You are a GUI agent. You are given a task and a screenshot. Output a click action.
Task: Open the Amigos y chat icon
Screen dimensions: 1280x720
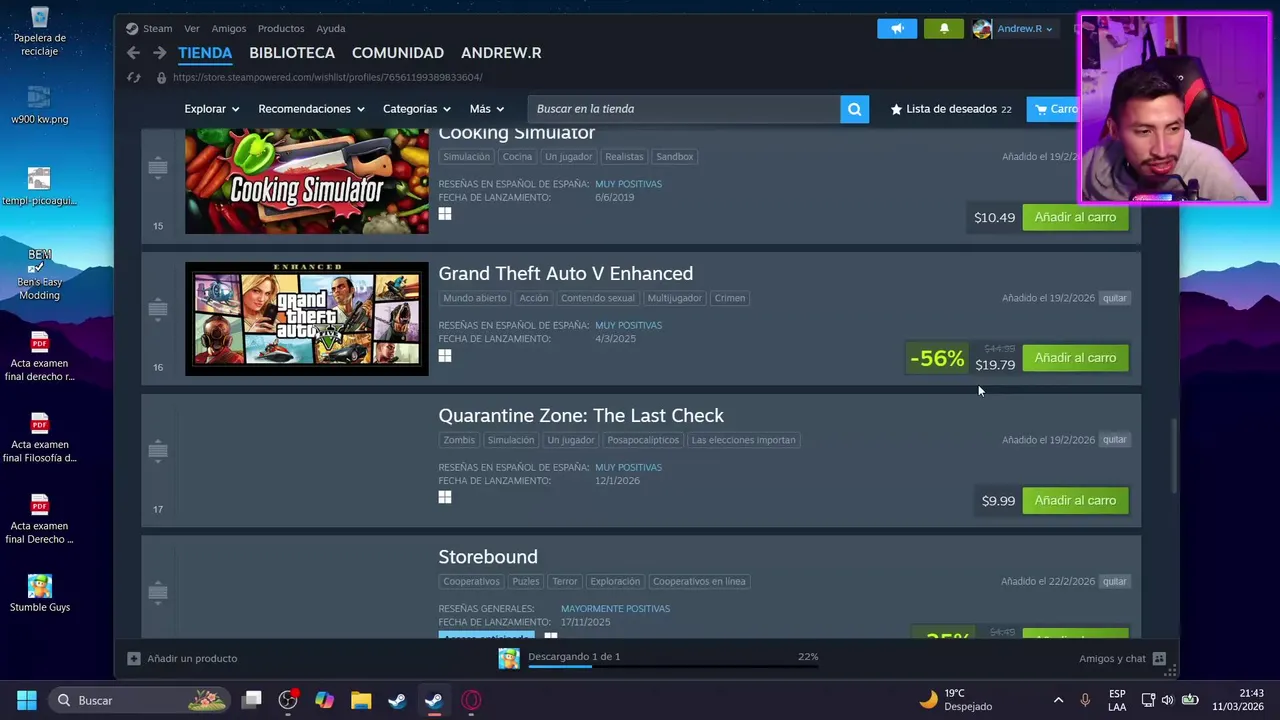point(1159,658)
